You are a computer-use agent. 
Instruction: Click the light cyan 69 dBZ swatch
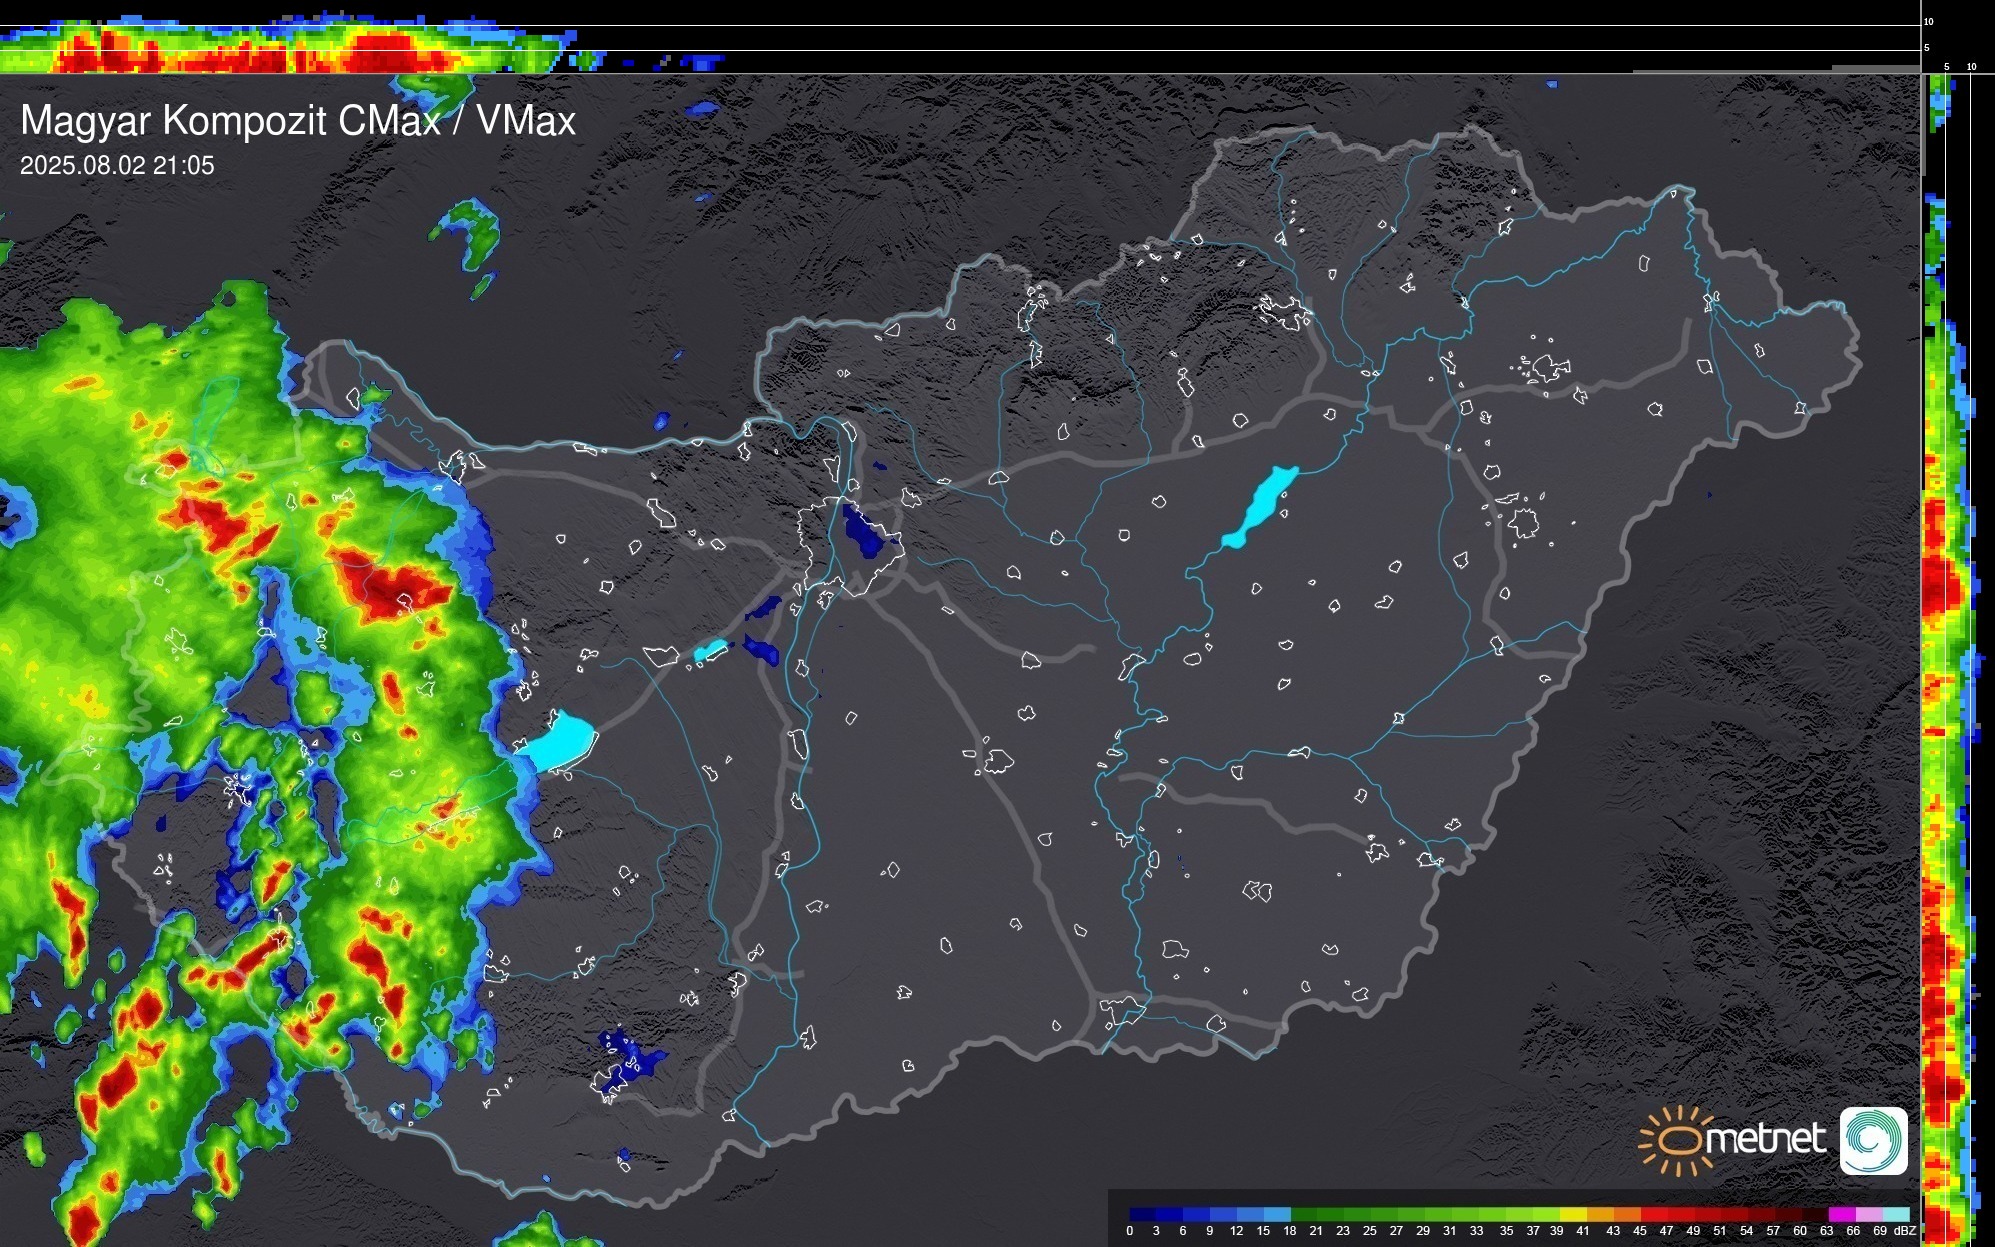click(x=1896, y=1214)
